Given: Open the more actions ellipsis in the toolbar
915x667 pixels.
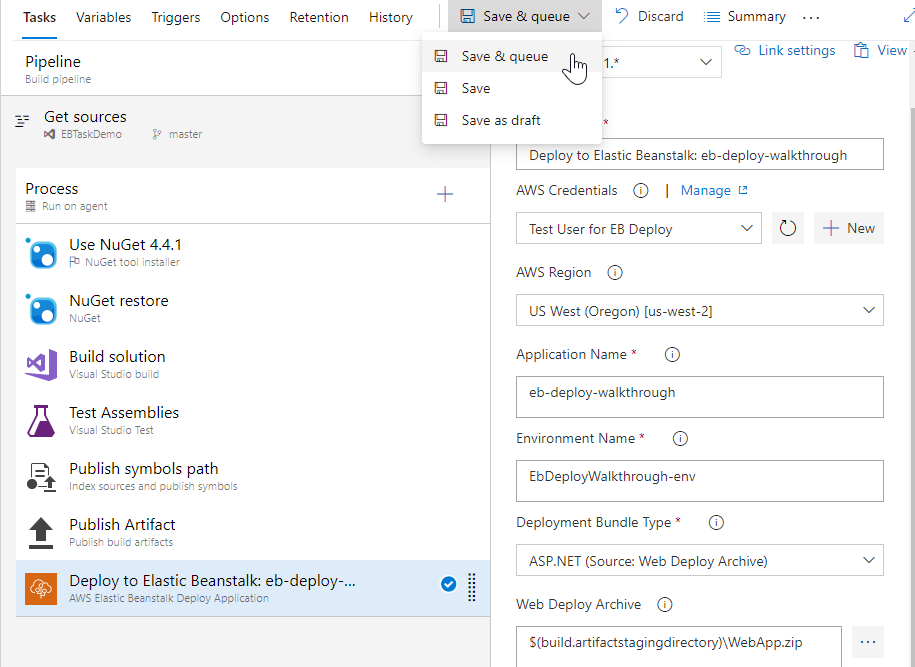Looking at the screenshot, I should pyautogui.click(x=811, y=17).
